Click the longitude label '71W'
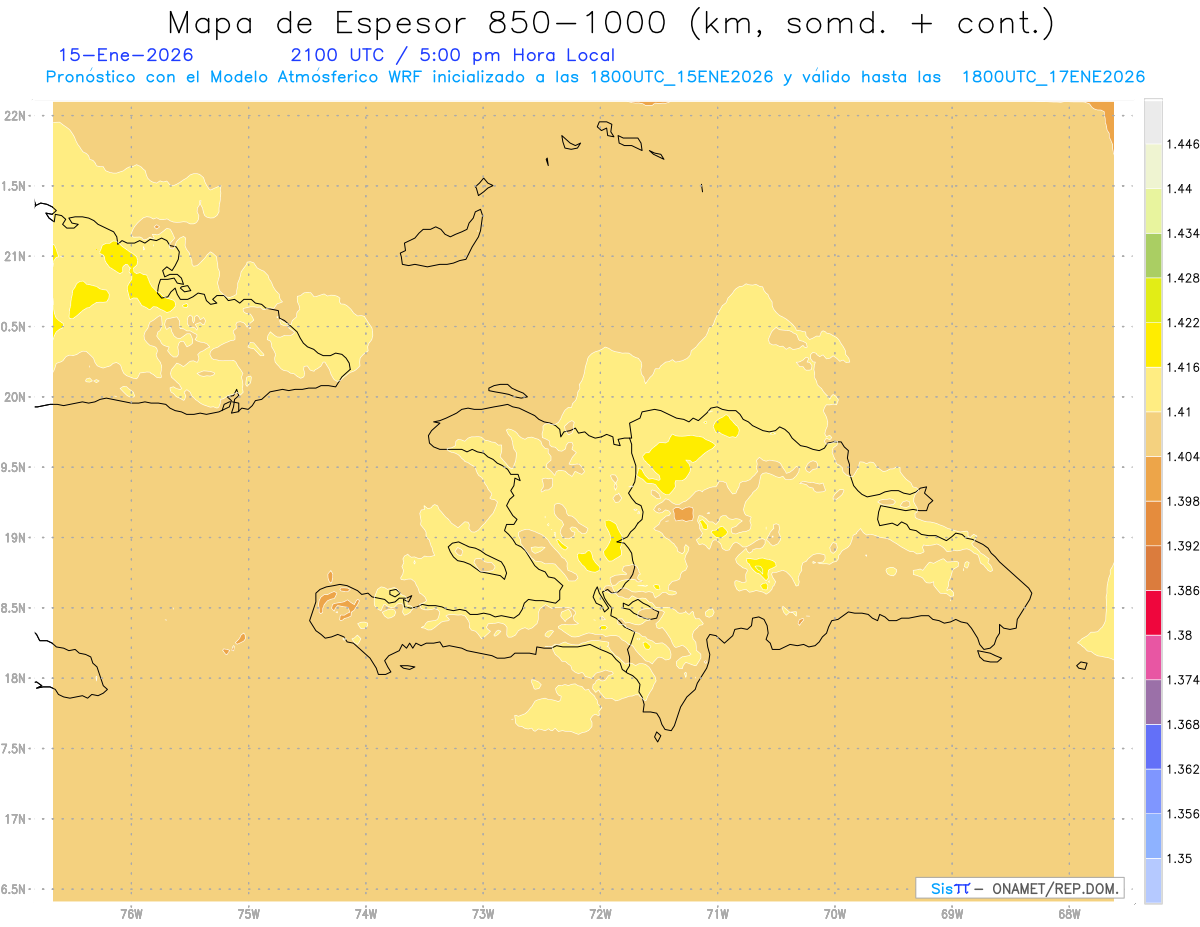The height and width of the screenshot is (927, 1200). click(717, 914)
